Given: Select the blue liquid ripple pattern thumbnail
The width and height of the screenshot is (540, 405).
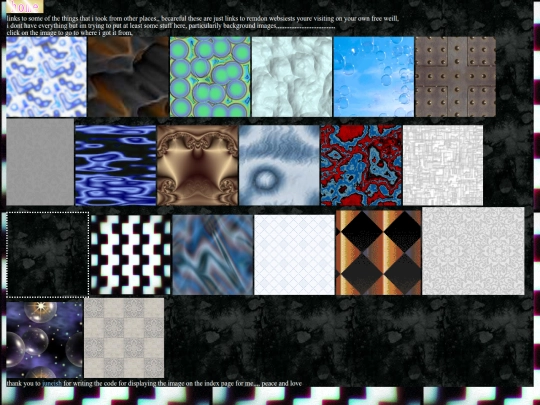Looking at the screenshot, I should pos(116,165).
